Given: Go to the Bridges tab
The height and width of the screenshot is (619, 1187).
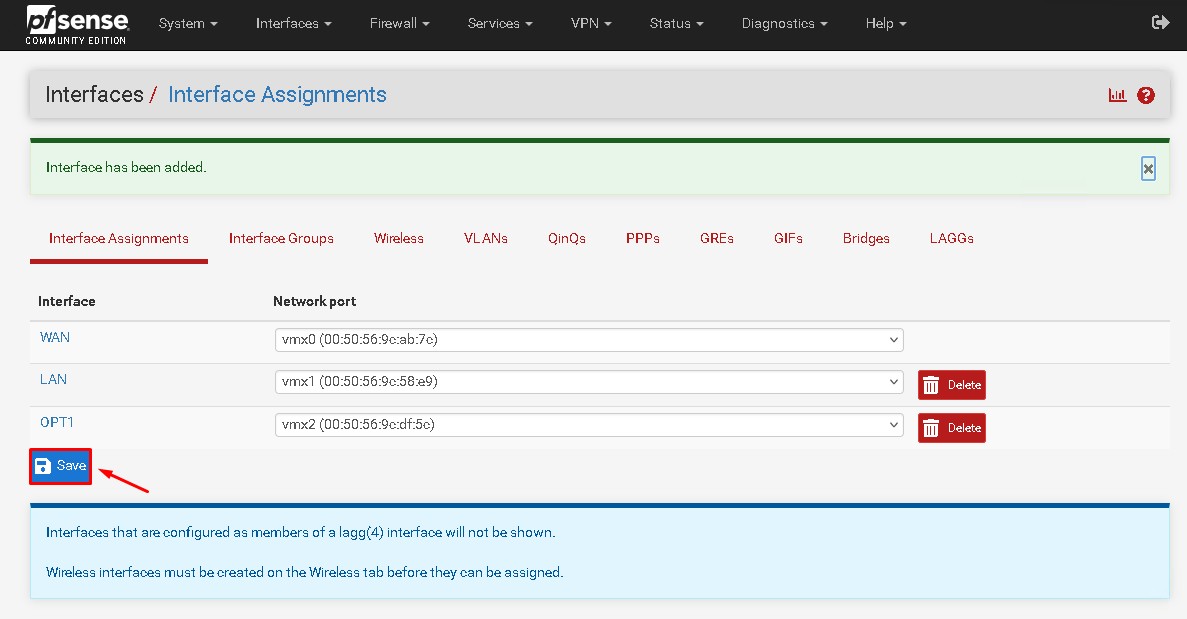Looking at the screenshot, I should click(x=866, y=239).
